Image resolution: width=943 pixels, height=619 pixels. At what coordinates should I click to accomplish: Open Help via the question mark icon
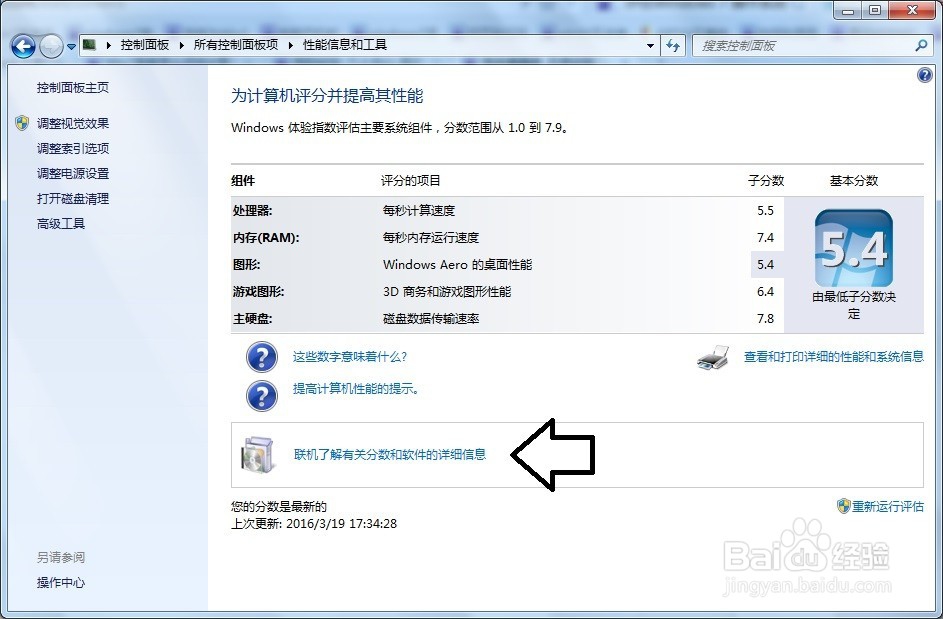[925, 74]
